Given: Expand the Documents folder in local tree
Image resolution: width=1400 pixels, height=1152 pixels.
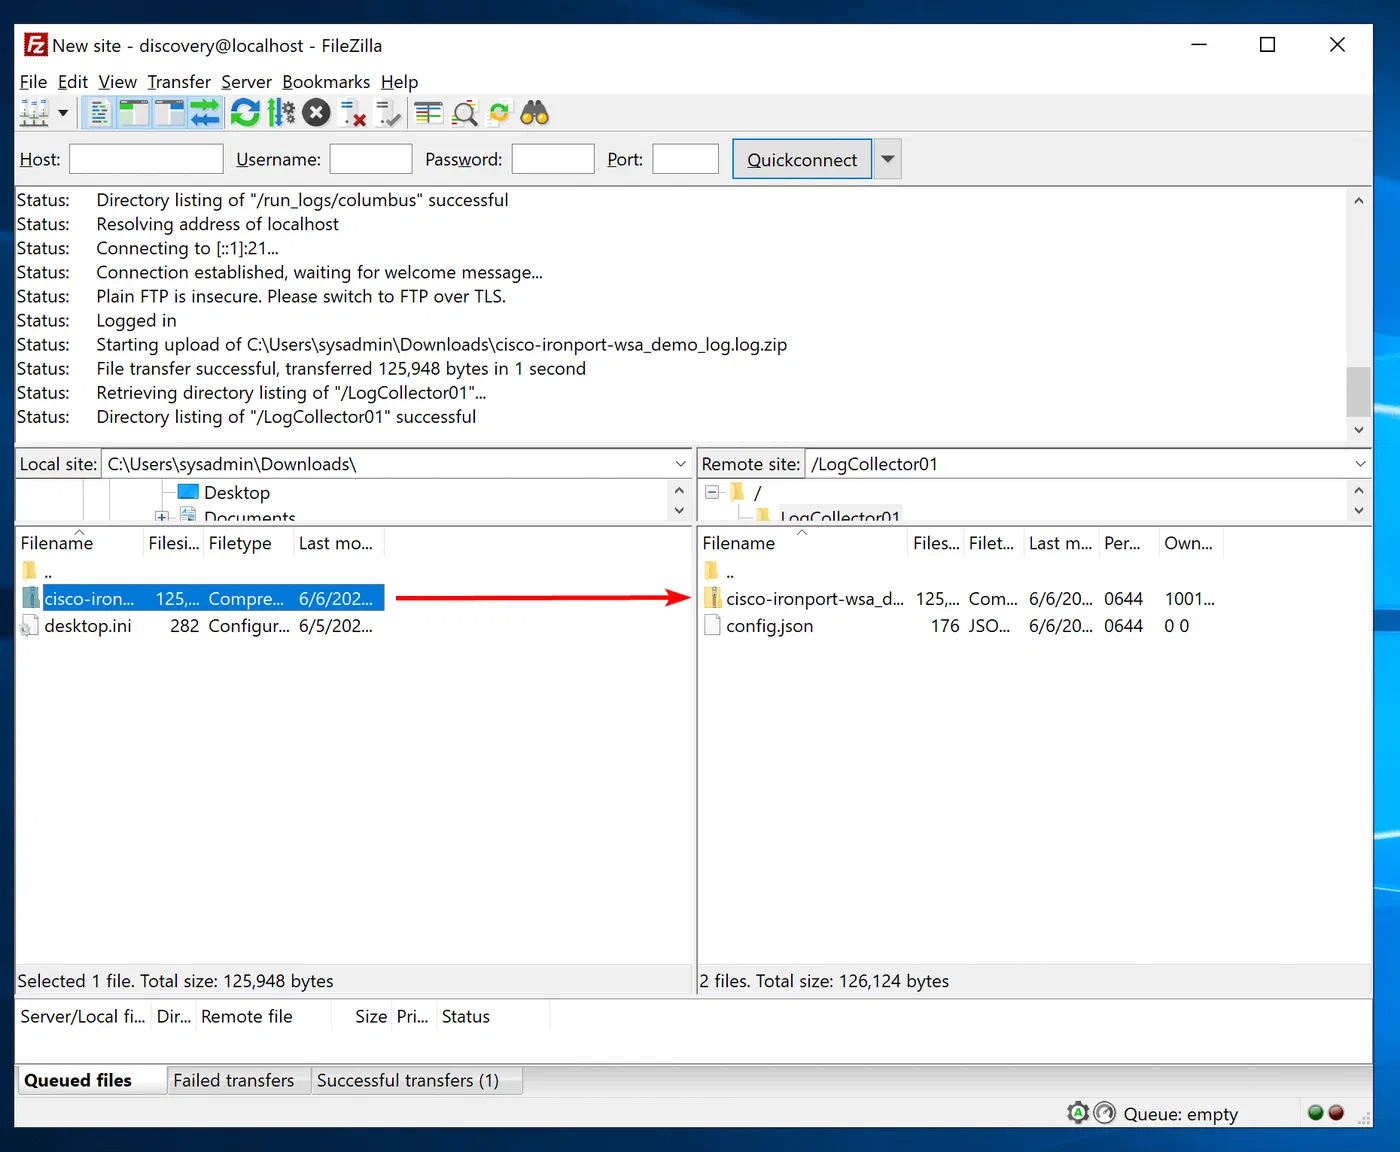Looking at the screenshot, I should click(x=162, y=517).
